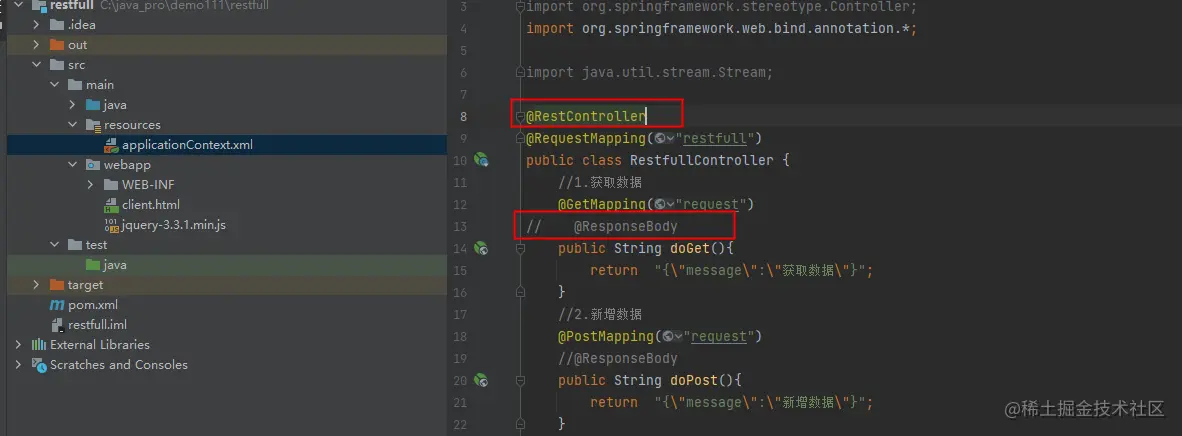Click the Spring bean gutter icon beside the RestfullController class
The image size is (1182, 436).
pos(481,160)
